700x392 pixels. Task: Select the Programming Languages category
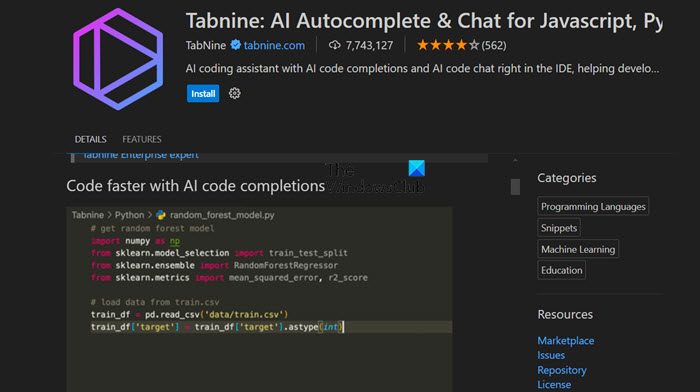(593, 206)
